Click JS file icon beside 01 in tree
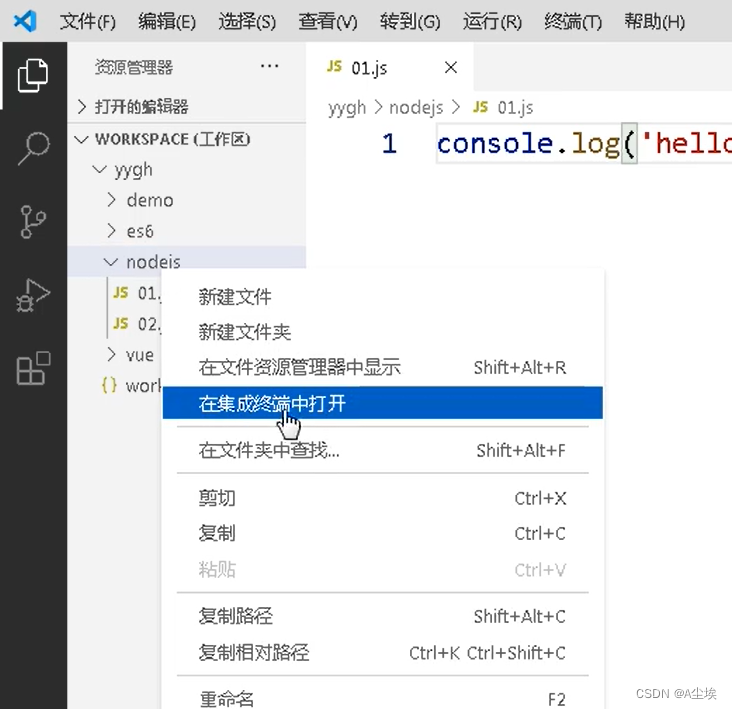Image resolution: width=732 pixels, height=709 pixels. coord(120,293)
